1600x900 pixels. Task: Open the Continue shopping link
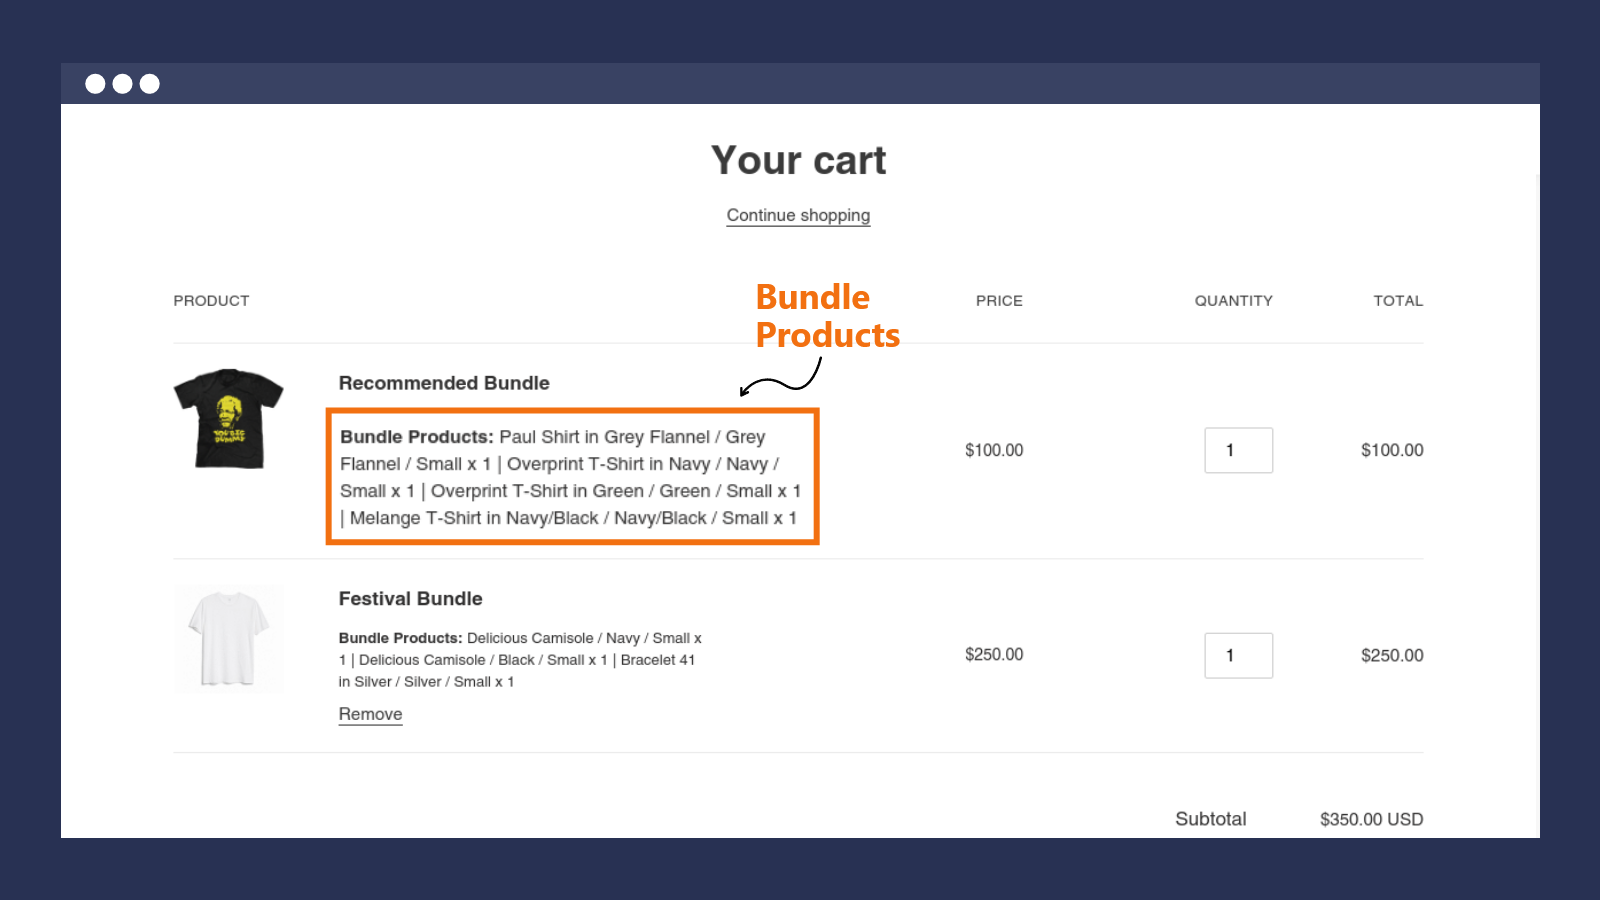[x=797, y=215]
